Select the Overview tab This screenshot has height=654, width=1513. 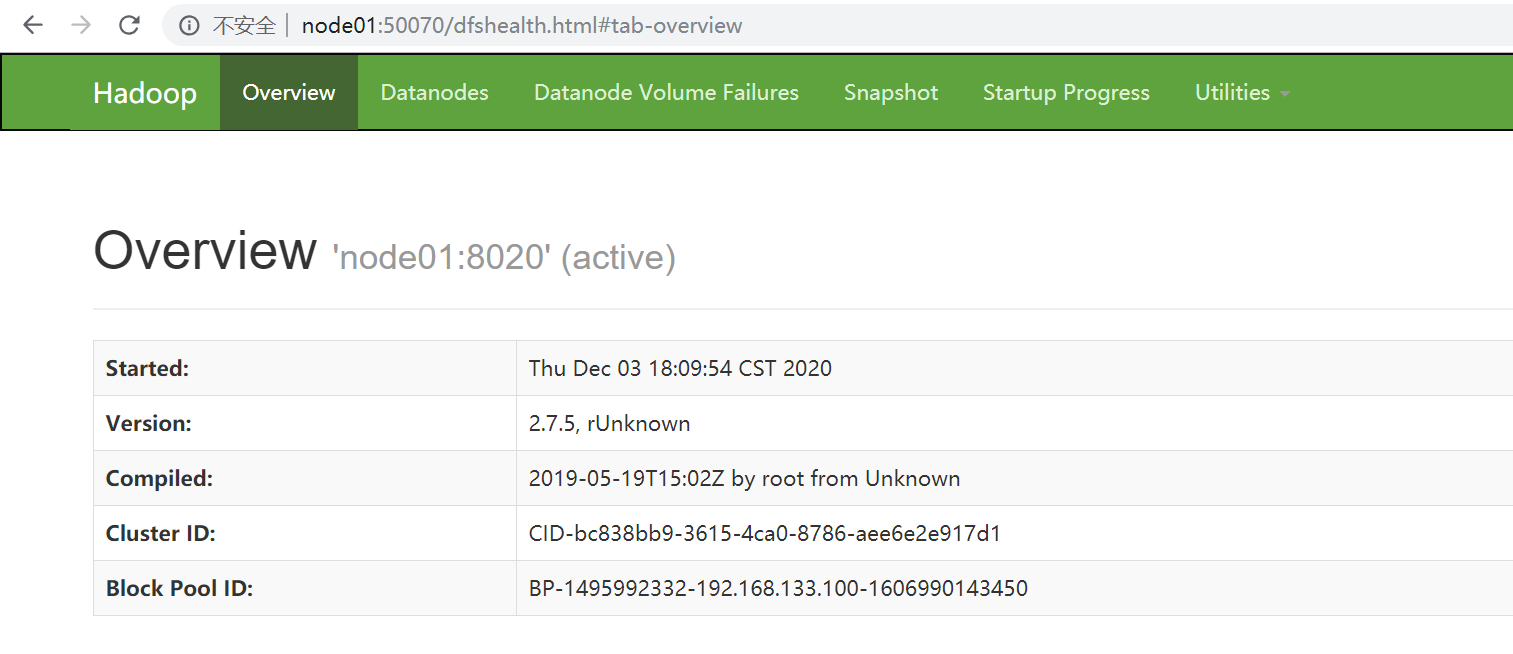[x=289, y=92]
